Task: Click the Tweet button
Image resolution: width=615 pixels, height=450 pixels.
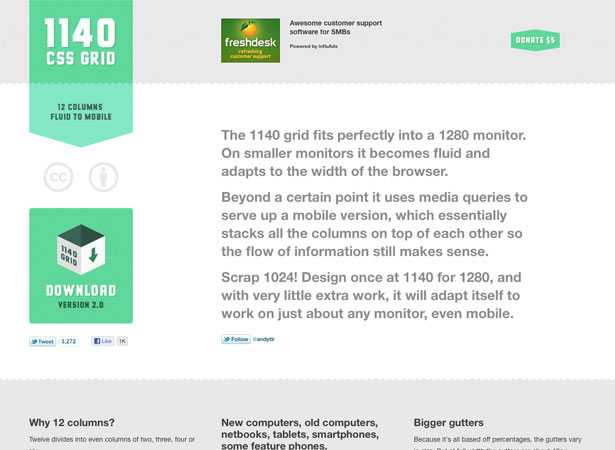Action: [x=42, y=341]
